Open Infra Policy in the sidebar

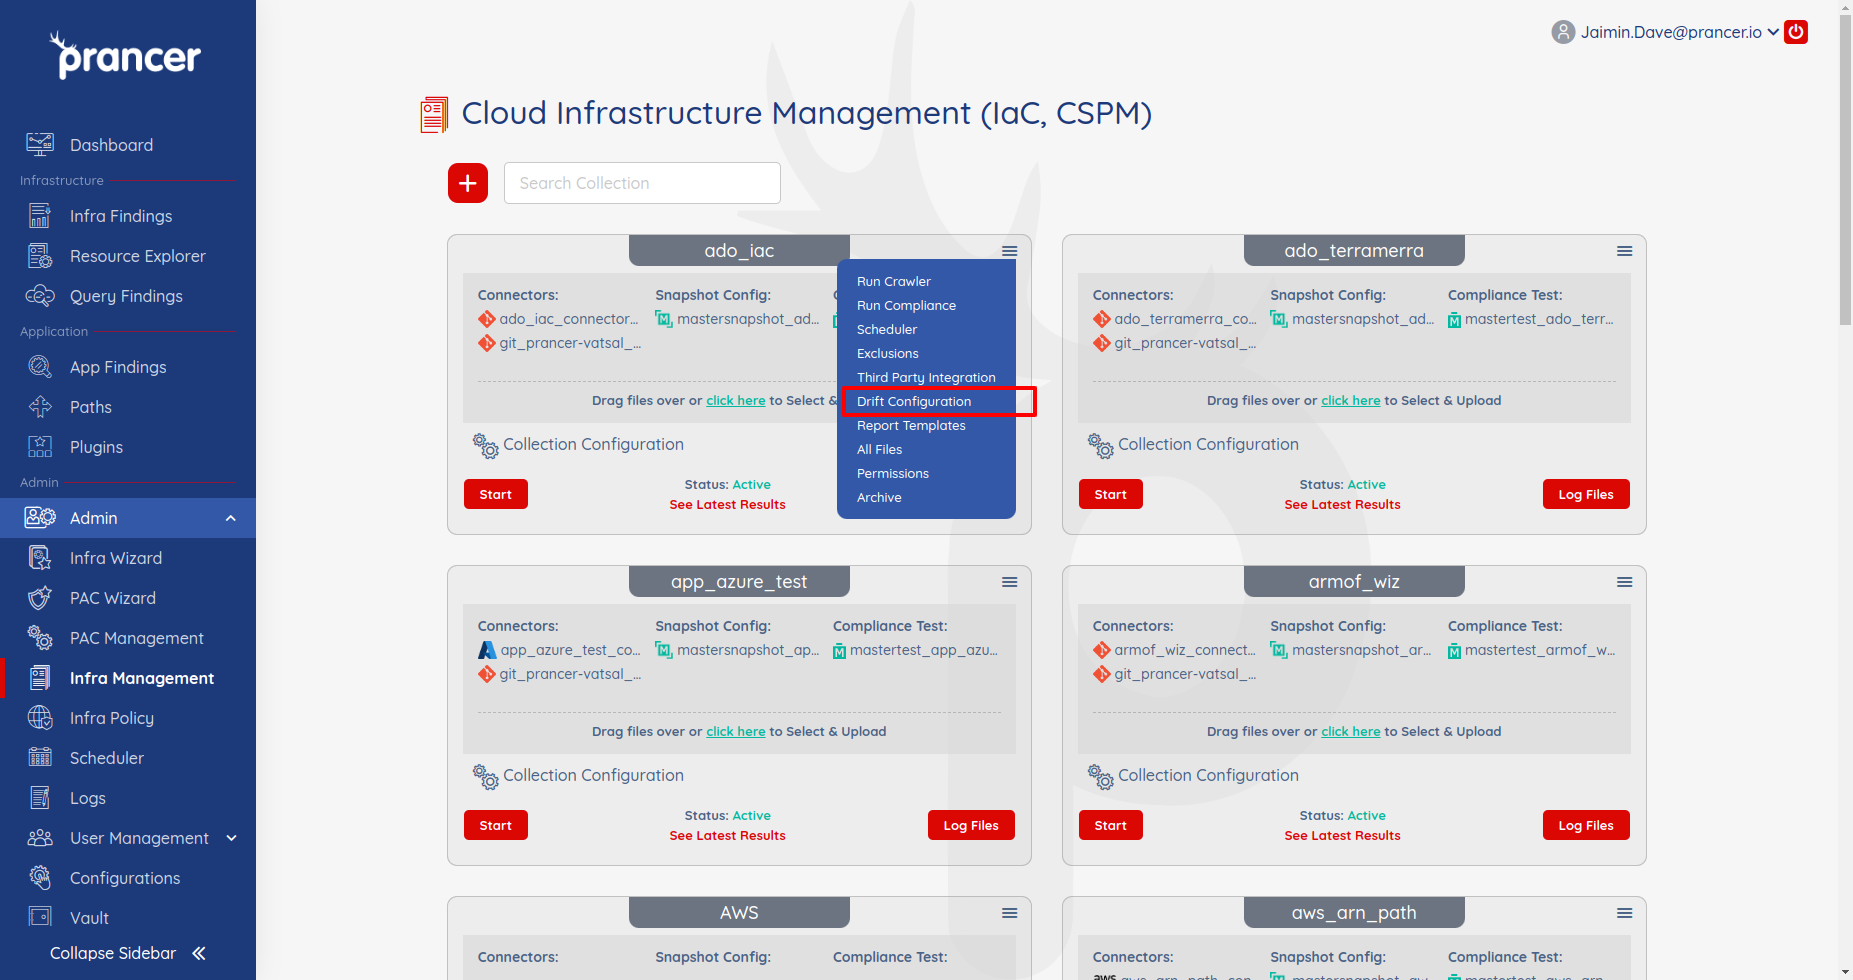(112, 718)
